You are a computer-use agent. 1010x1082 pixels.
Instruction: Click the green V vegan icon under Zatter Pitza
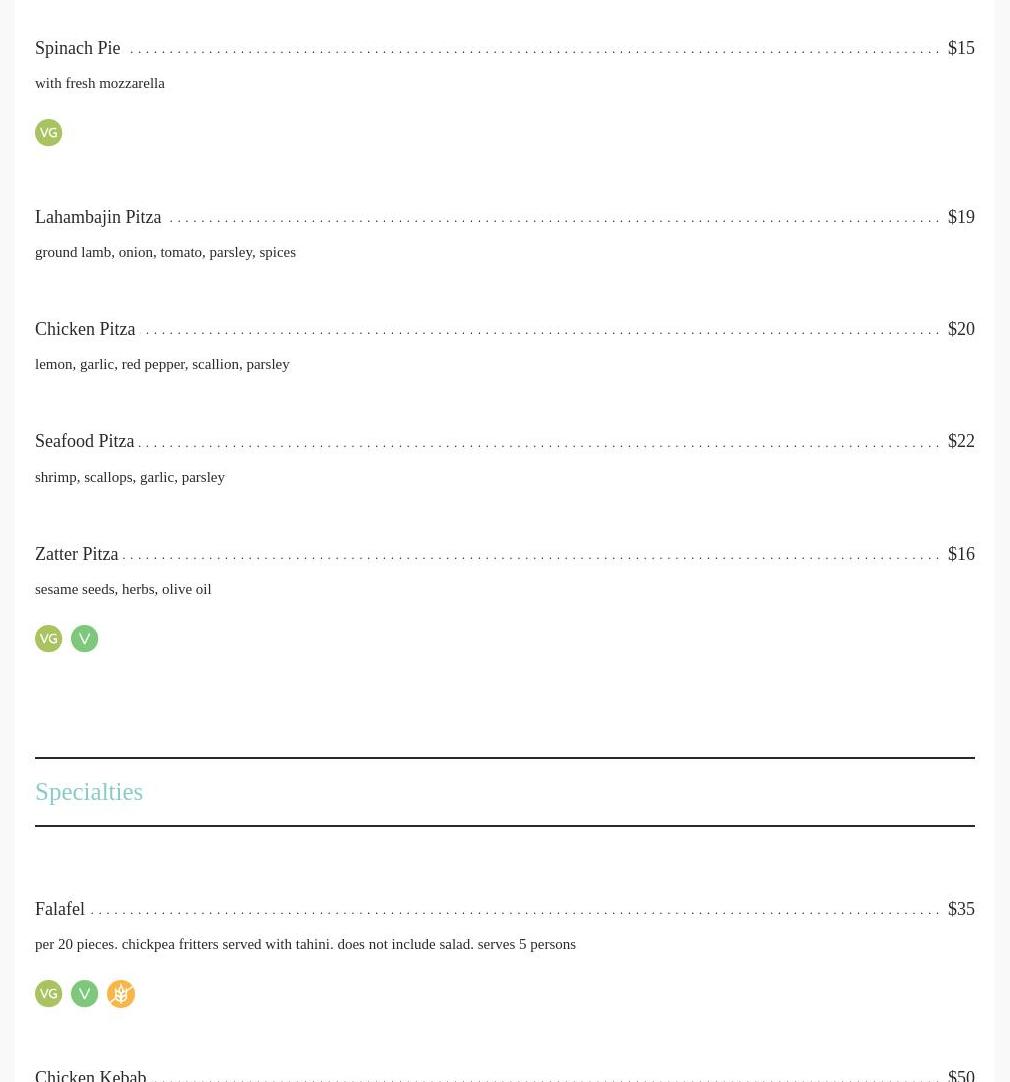[x=84, y=638]
